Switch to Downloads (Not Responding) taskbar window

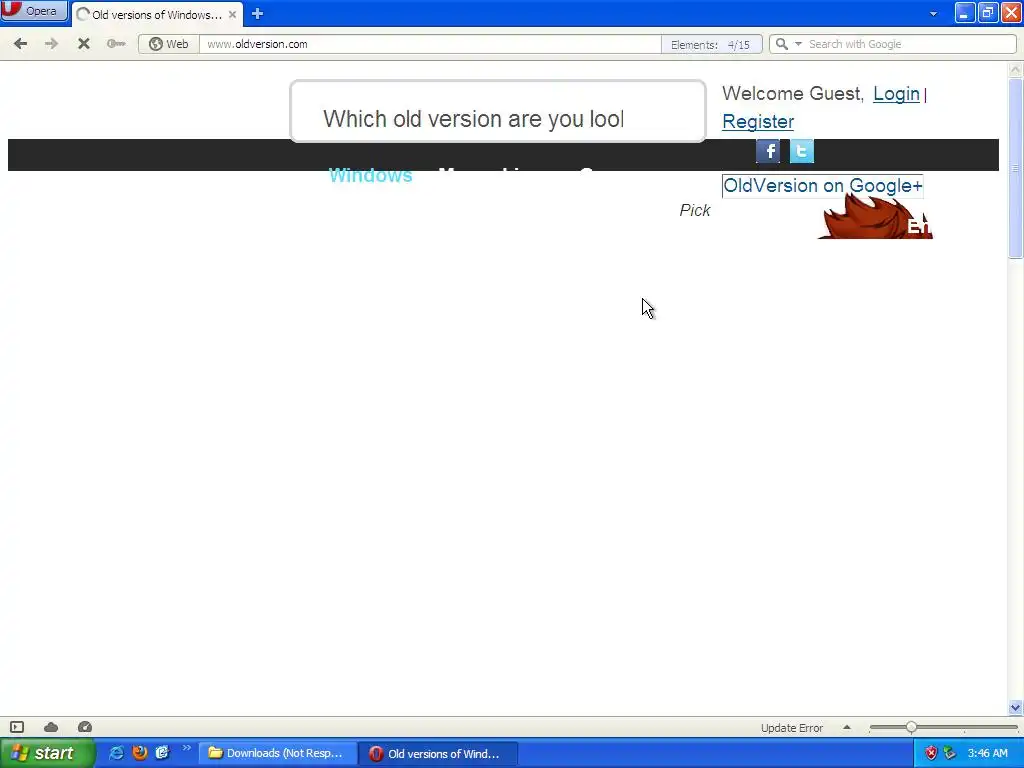(278, 753)
